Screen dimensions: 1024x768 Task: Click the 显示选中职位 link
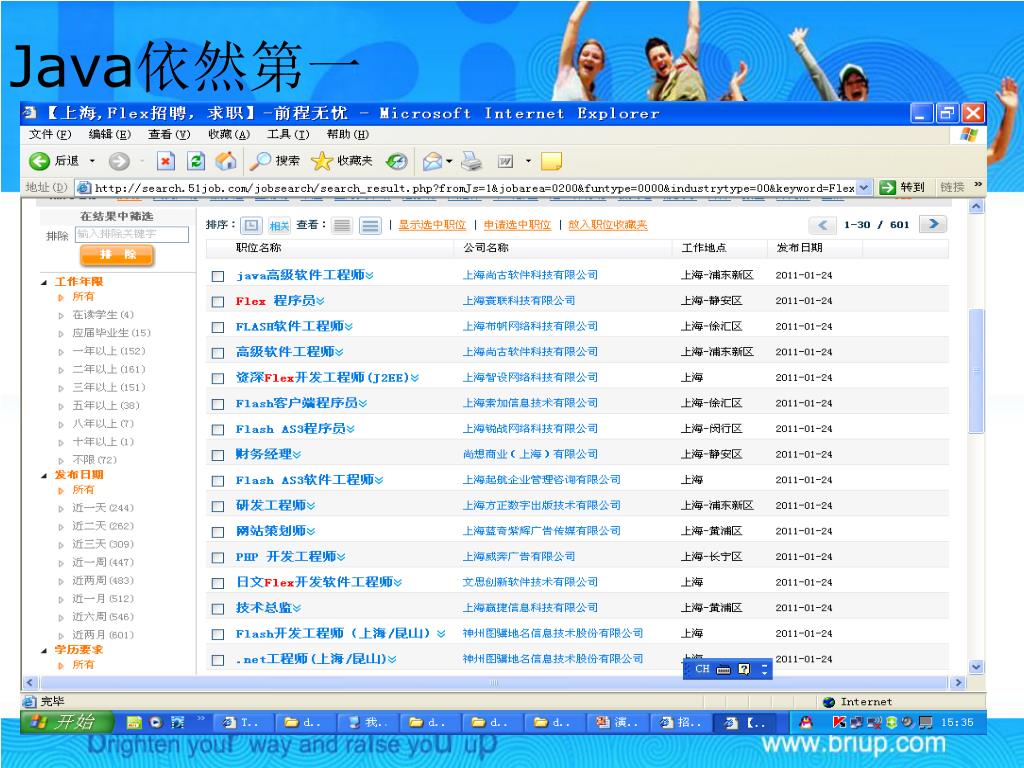pos(432,225)
